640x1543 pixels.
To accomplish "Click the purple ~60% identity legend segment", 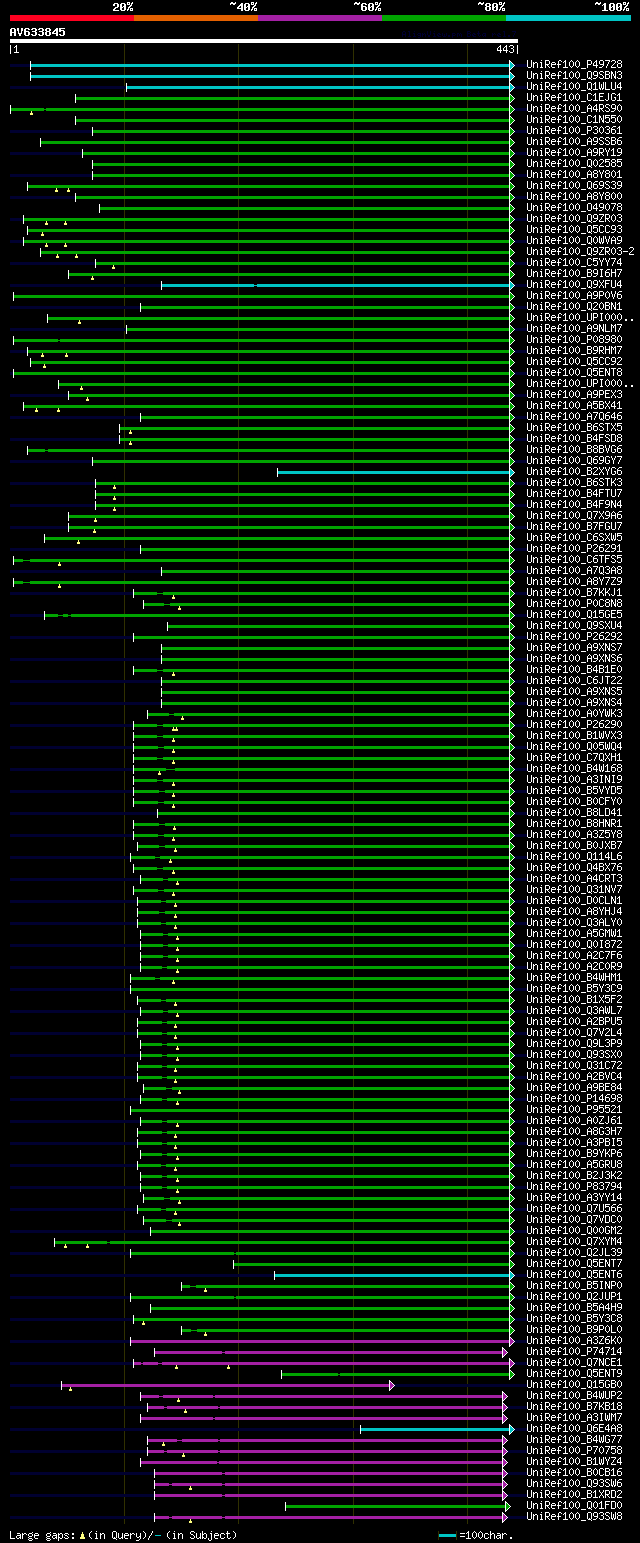I will pos(320,17).
